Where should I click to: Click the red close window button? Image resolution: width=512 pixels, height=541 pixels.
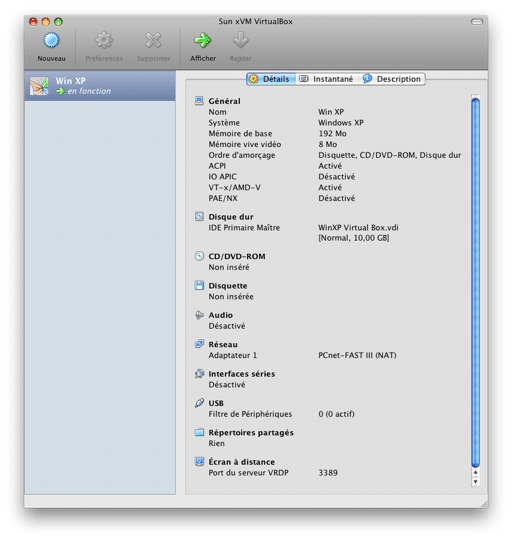(x=33, y=22)
